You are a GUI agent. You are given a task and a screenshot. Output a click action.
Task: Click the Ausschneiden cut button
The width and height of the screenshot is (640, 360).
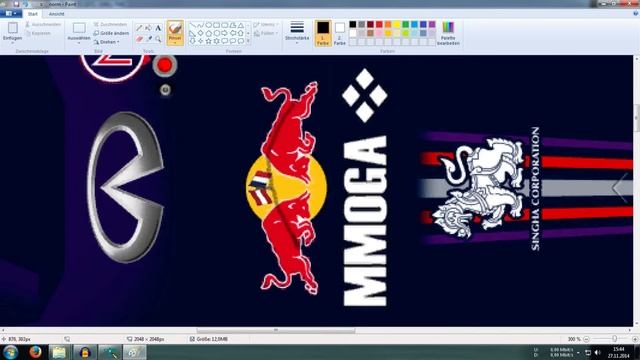click(43, 24)
